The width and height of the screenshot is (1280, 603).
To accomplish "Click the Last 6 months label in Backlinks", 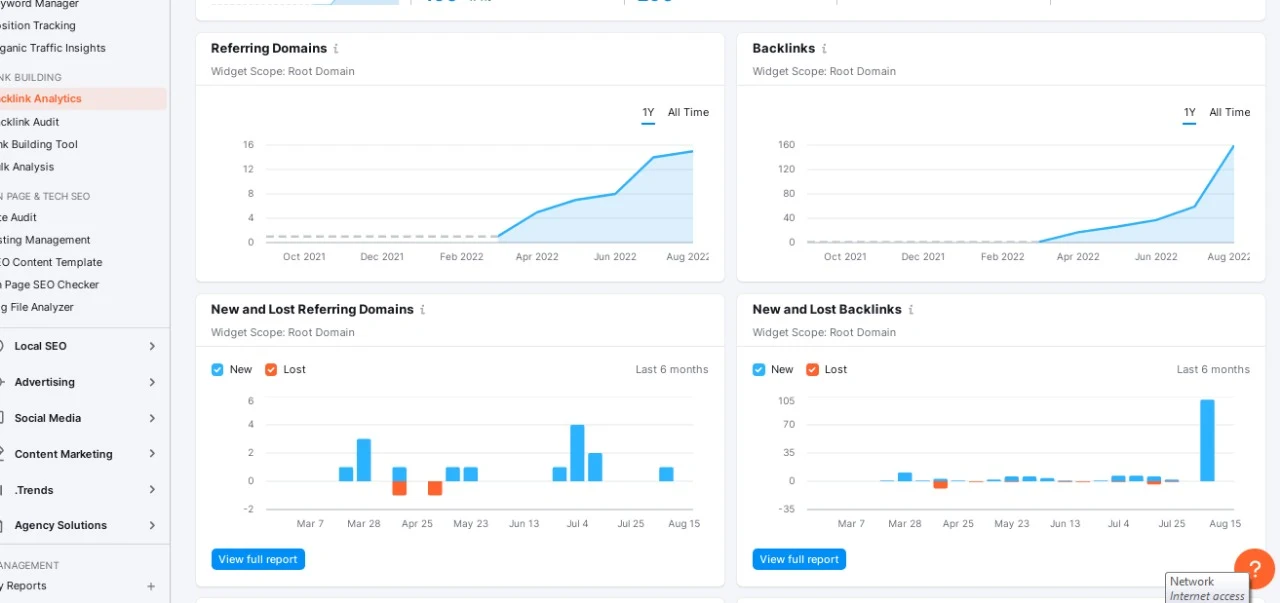I will point(1213,369).
